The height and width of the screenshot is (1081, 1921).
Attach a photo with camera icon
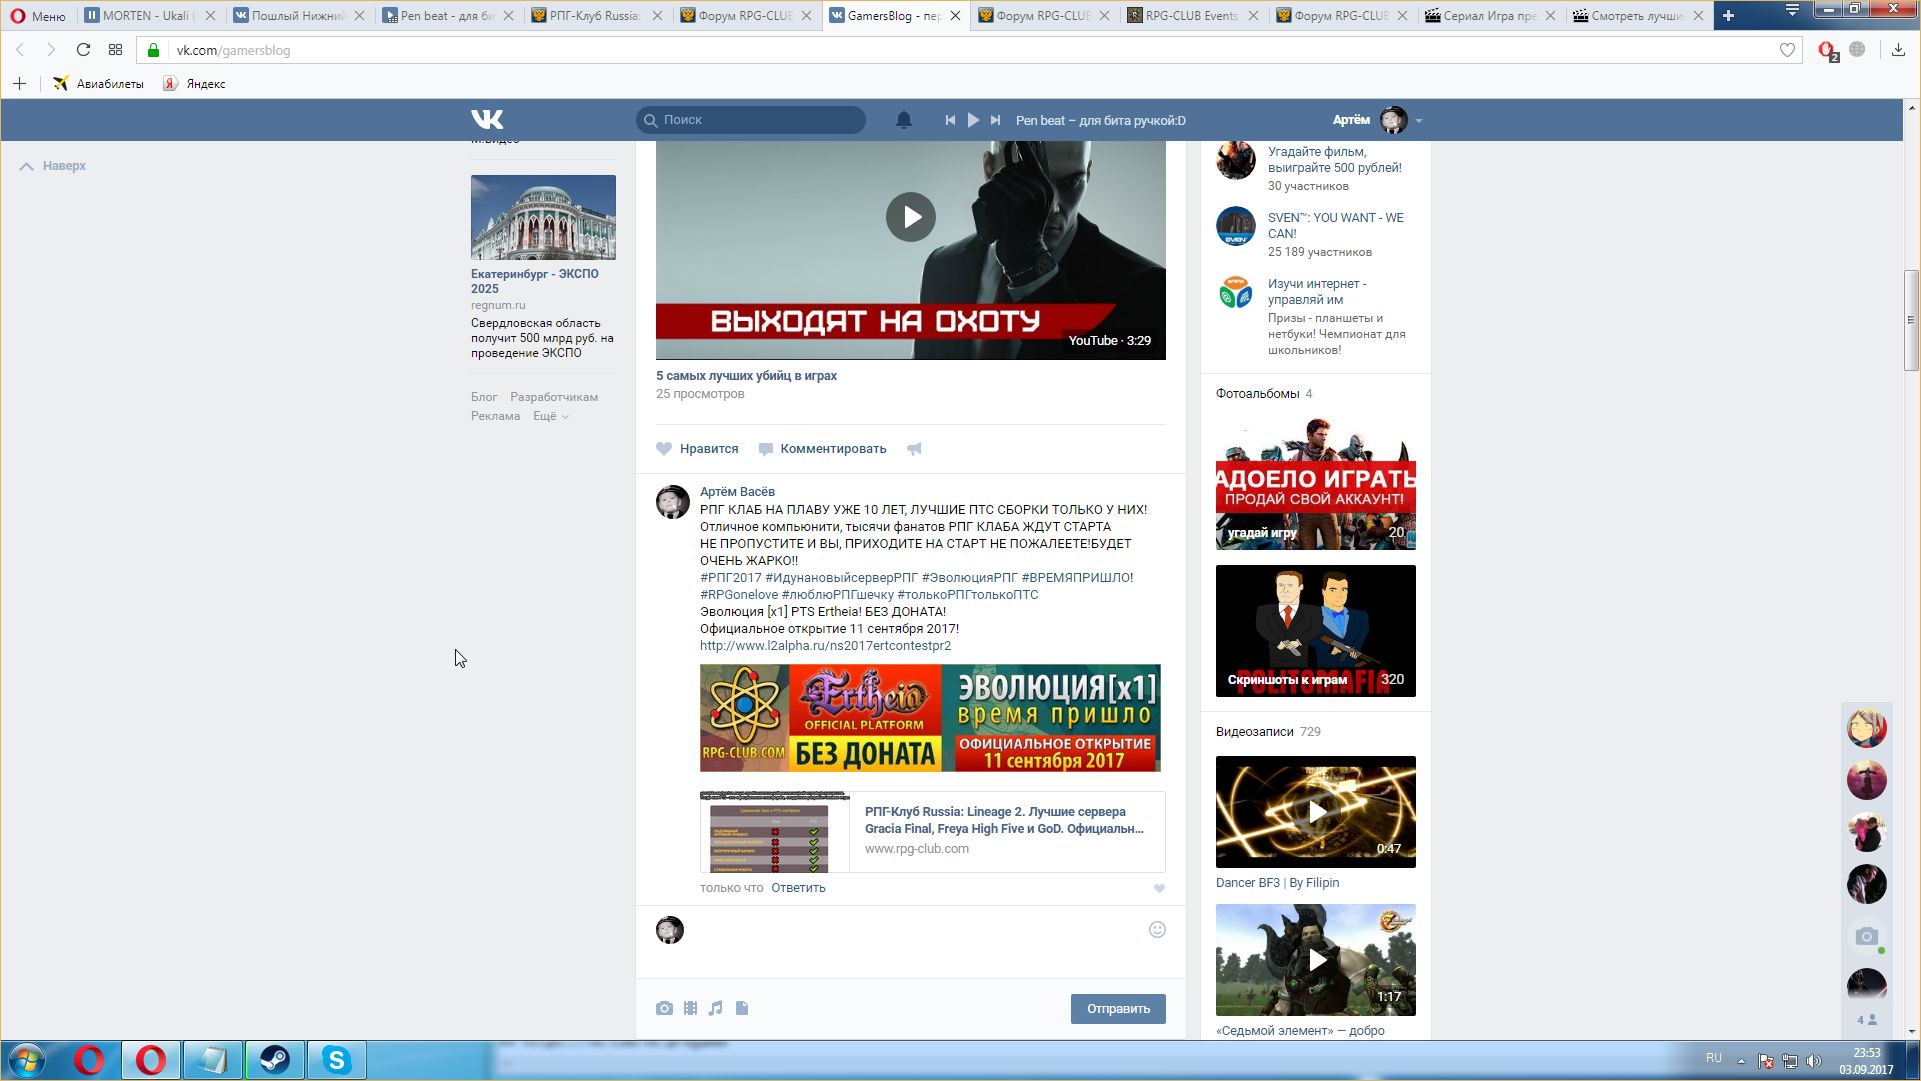pyautogui.click(x=664, y=1008)
